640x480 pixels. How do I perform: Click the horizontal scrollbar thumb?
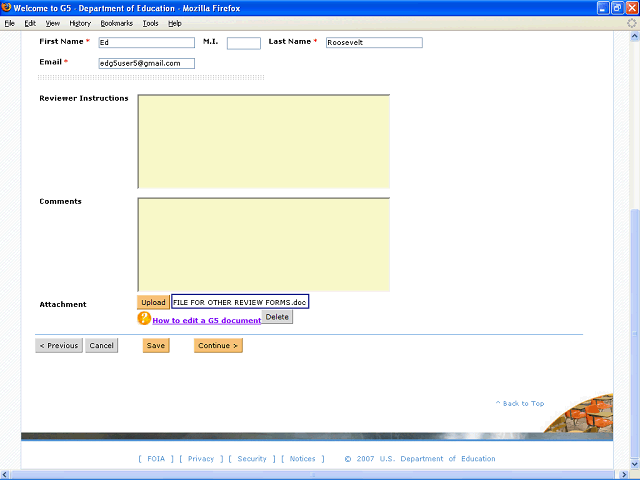(314, 475)
